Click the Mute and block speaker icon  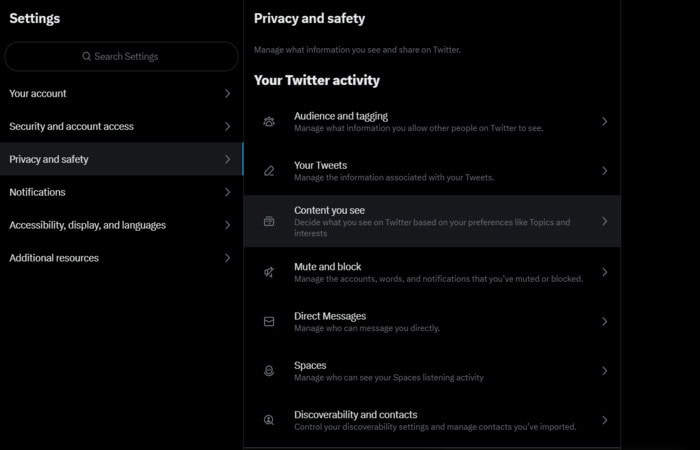pos(269,272)
